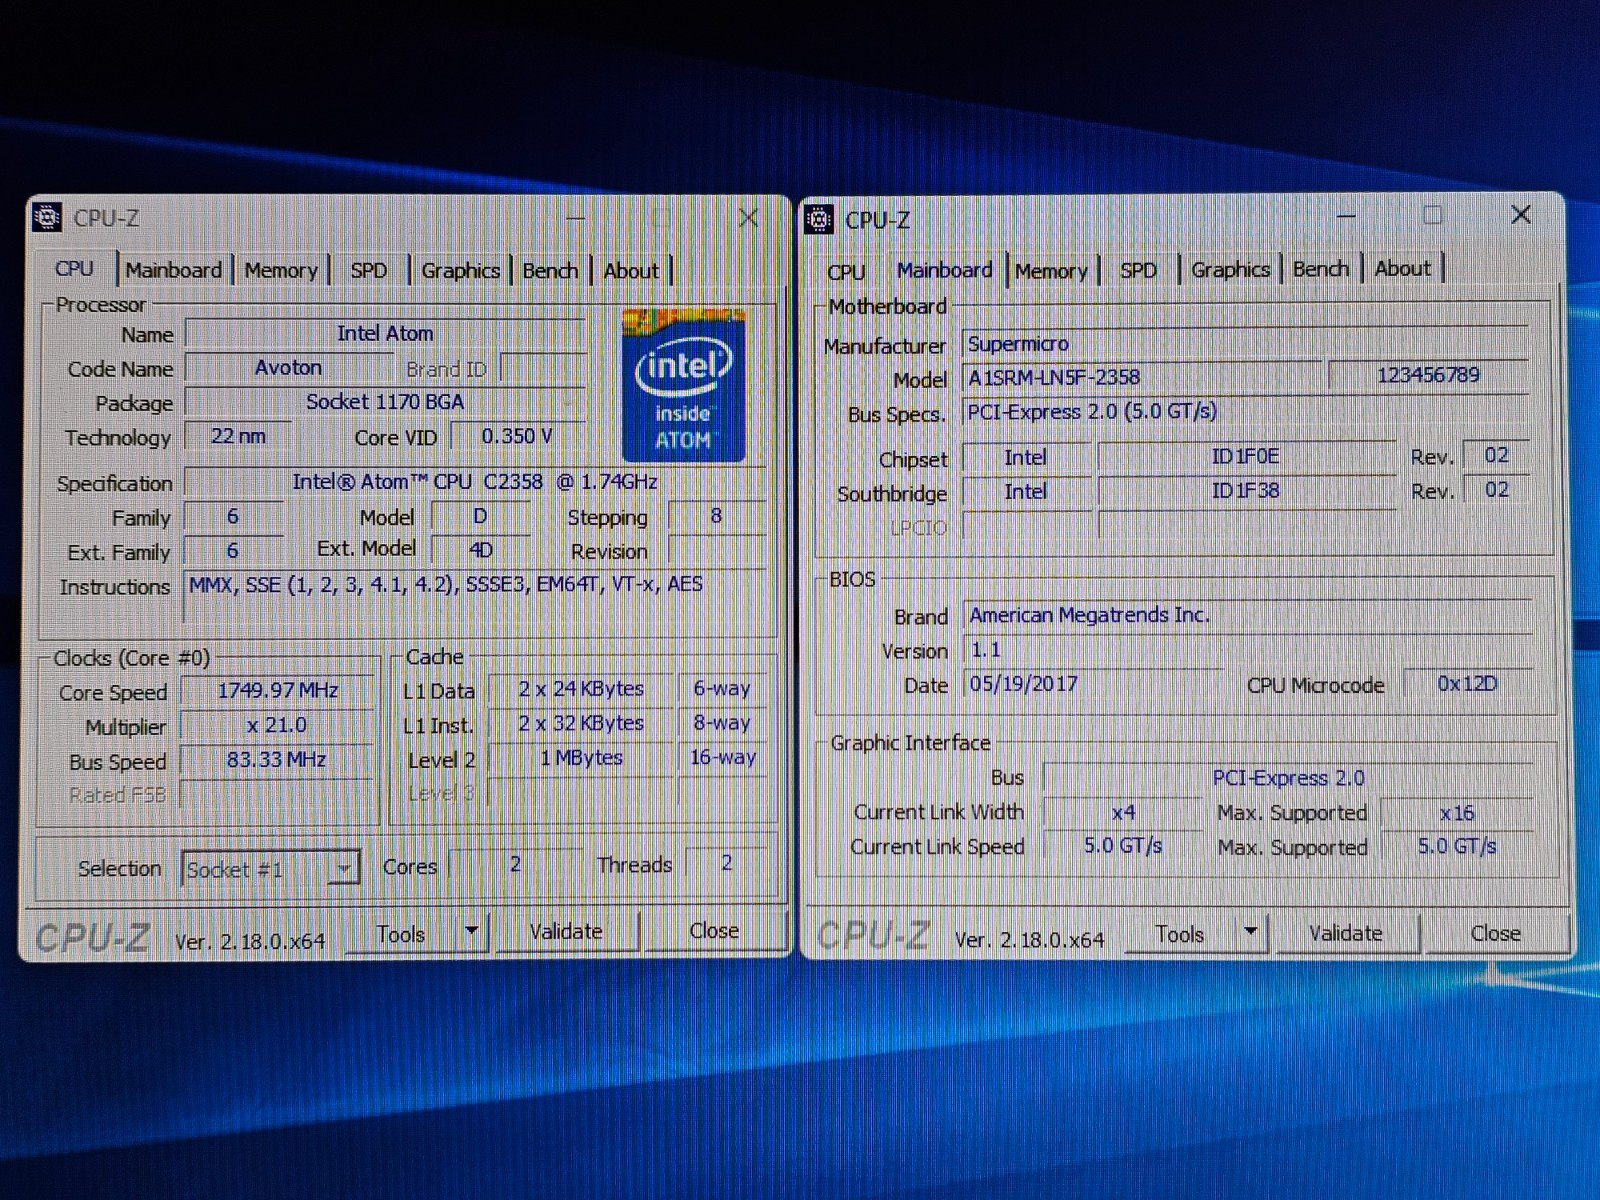Select SPD tab in right CPU-Z window
Screen dimensions: 1600x1200
tap(1138, 270)
